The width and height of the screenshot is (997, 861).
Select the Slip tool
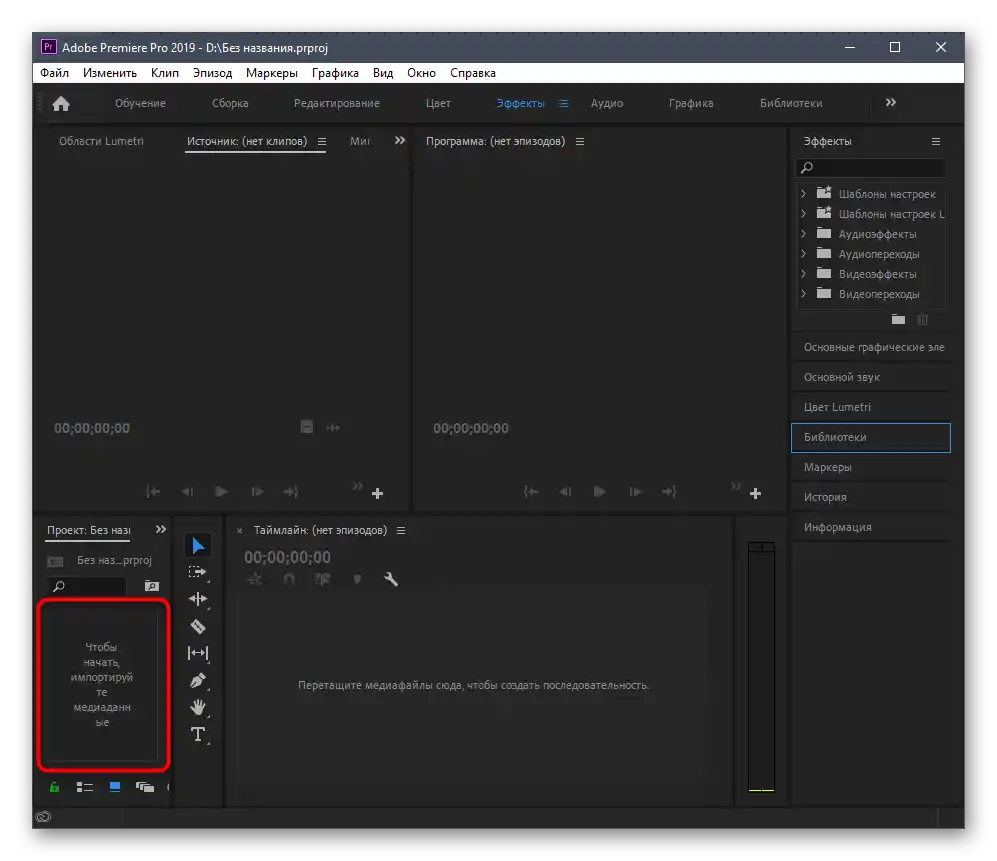coord(198,653)
